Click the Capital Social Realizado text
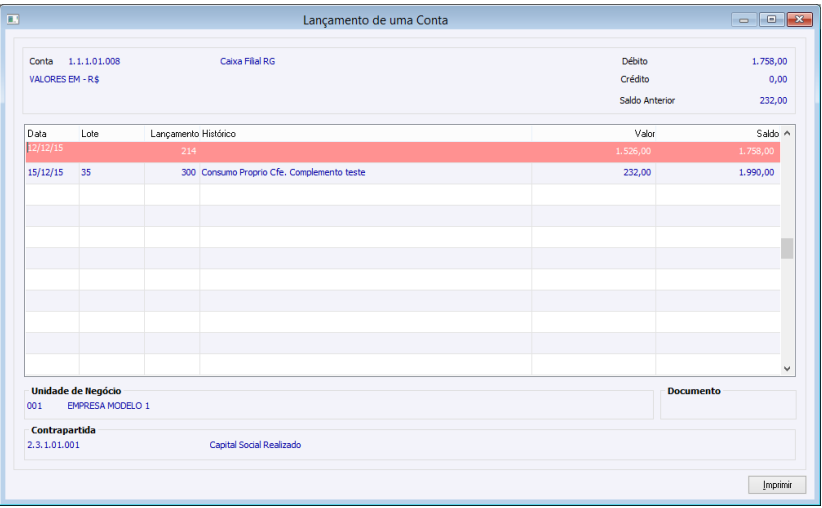 tap(255, 445)
